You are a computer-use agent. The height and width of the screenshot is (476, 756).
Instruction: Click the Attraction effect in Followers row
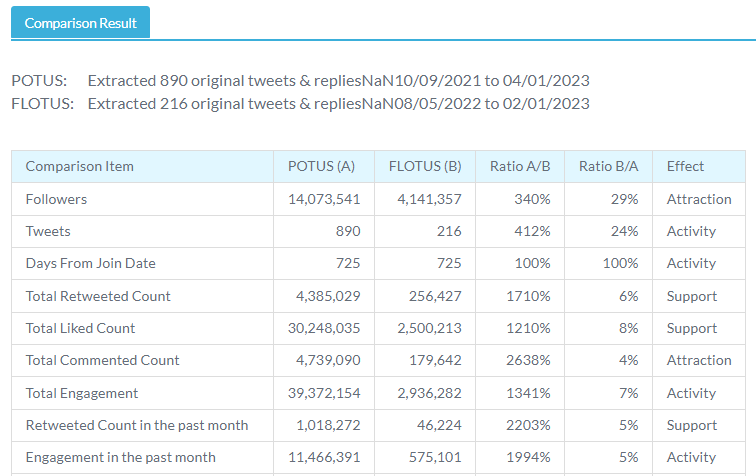(x=699, y=199)
